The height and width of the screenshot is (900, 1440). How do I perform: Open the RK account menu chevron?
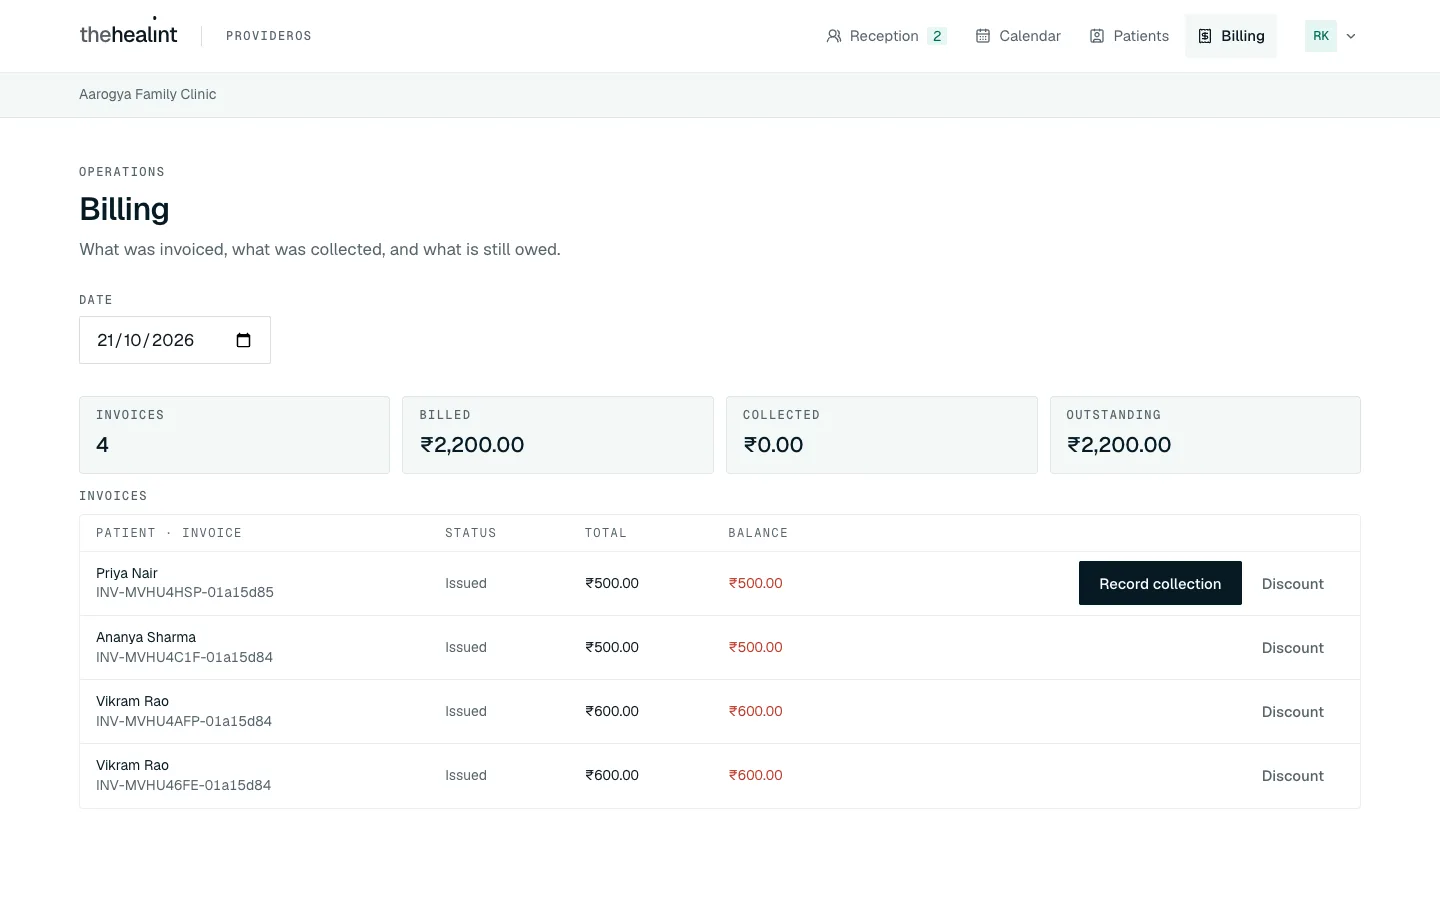click(1351, 36)
